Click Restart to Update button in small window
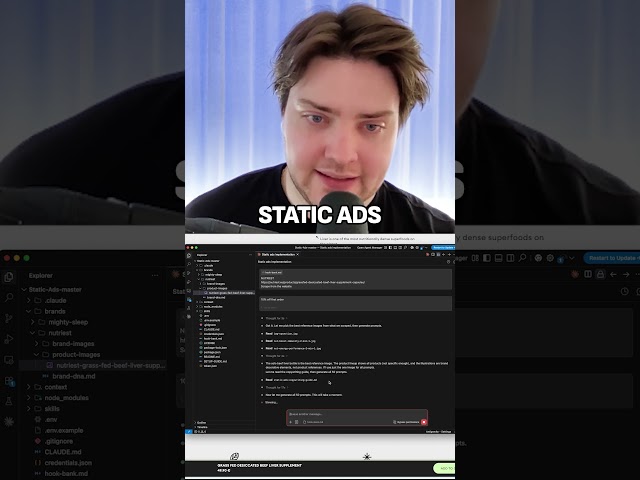The width and height of the screenshot is (640, 480). (x=443, y=247)
